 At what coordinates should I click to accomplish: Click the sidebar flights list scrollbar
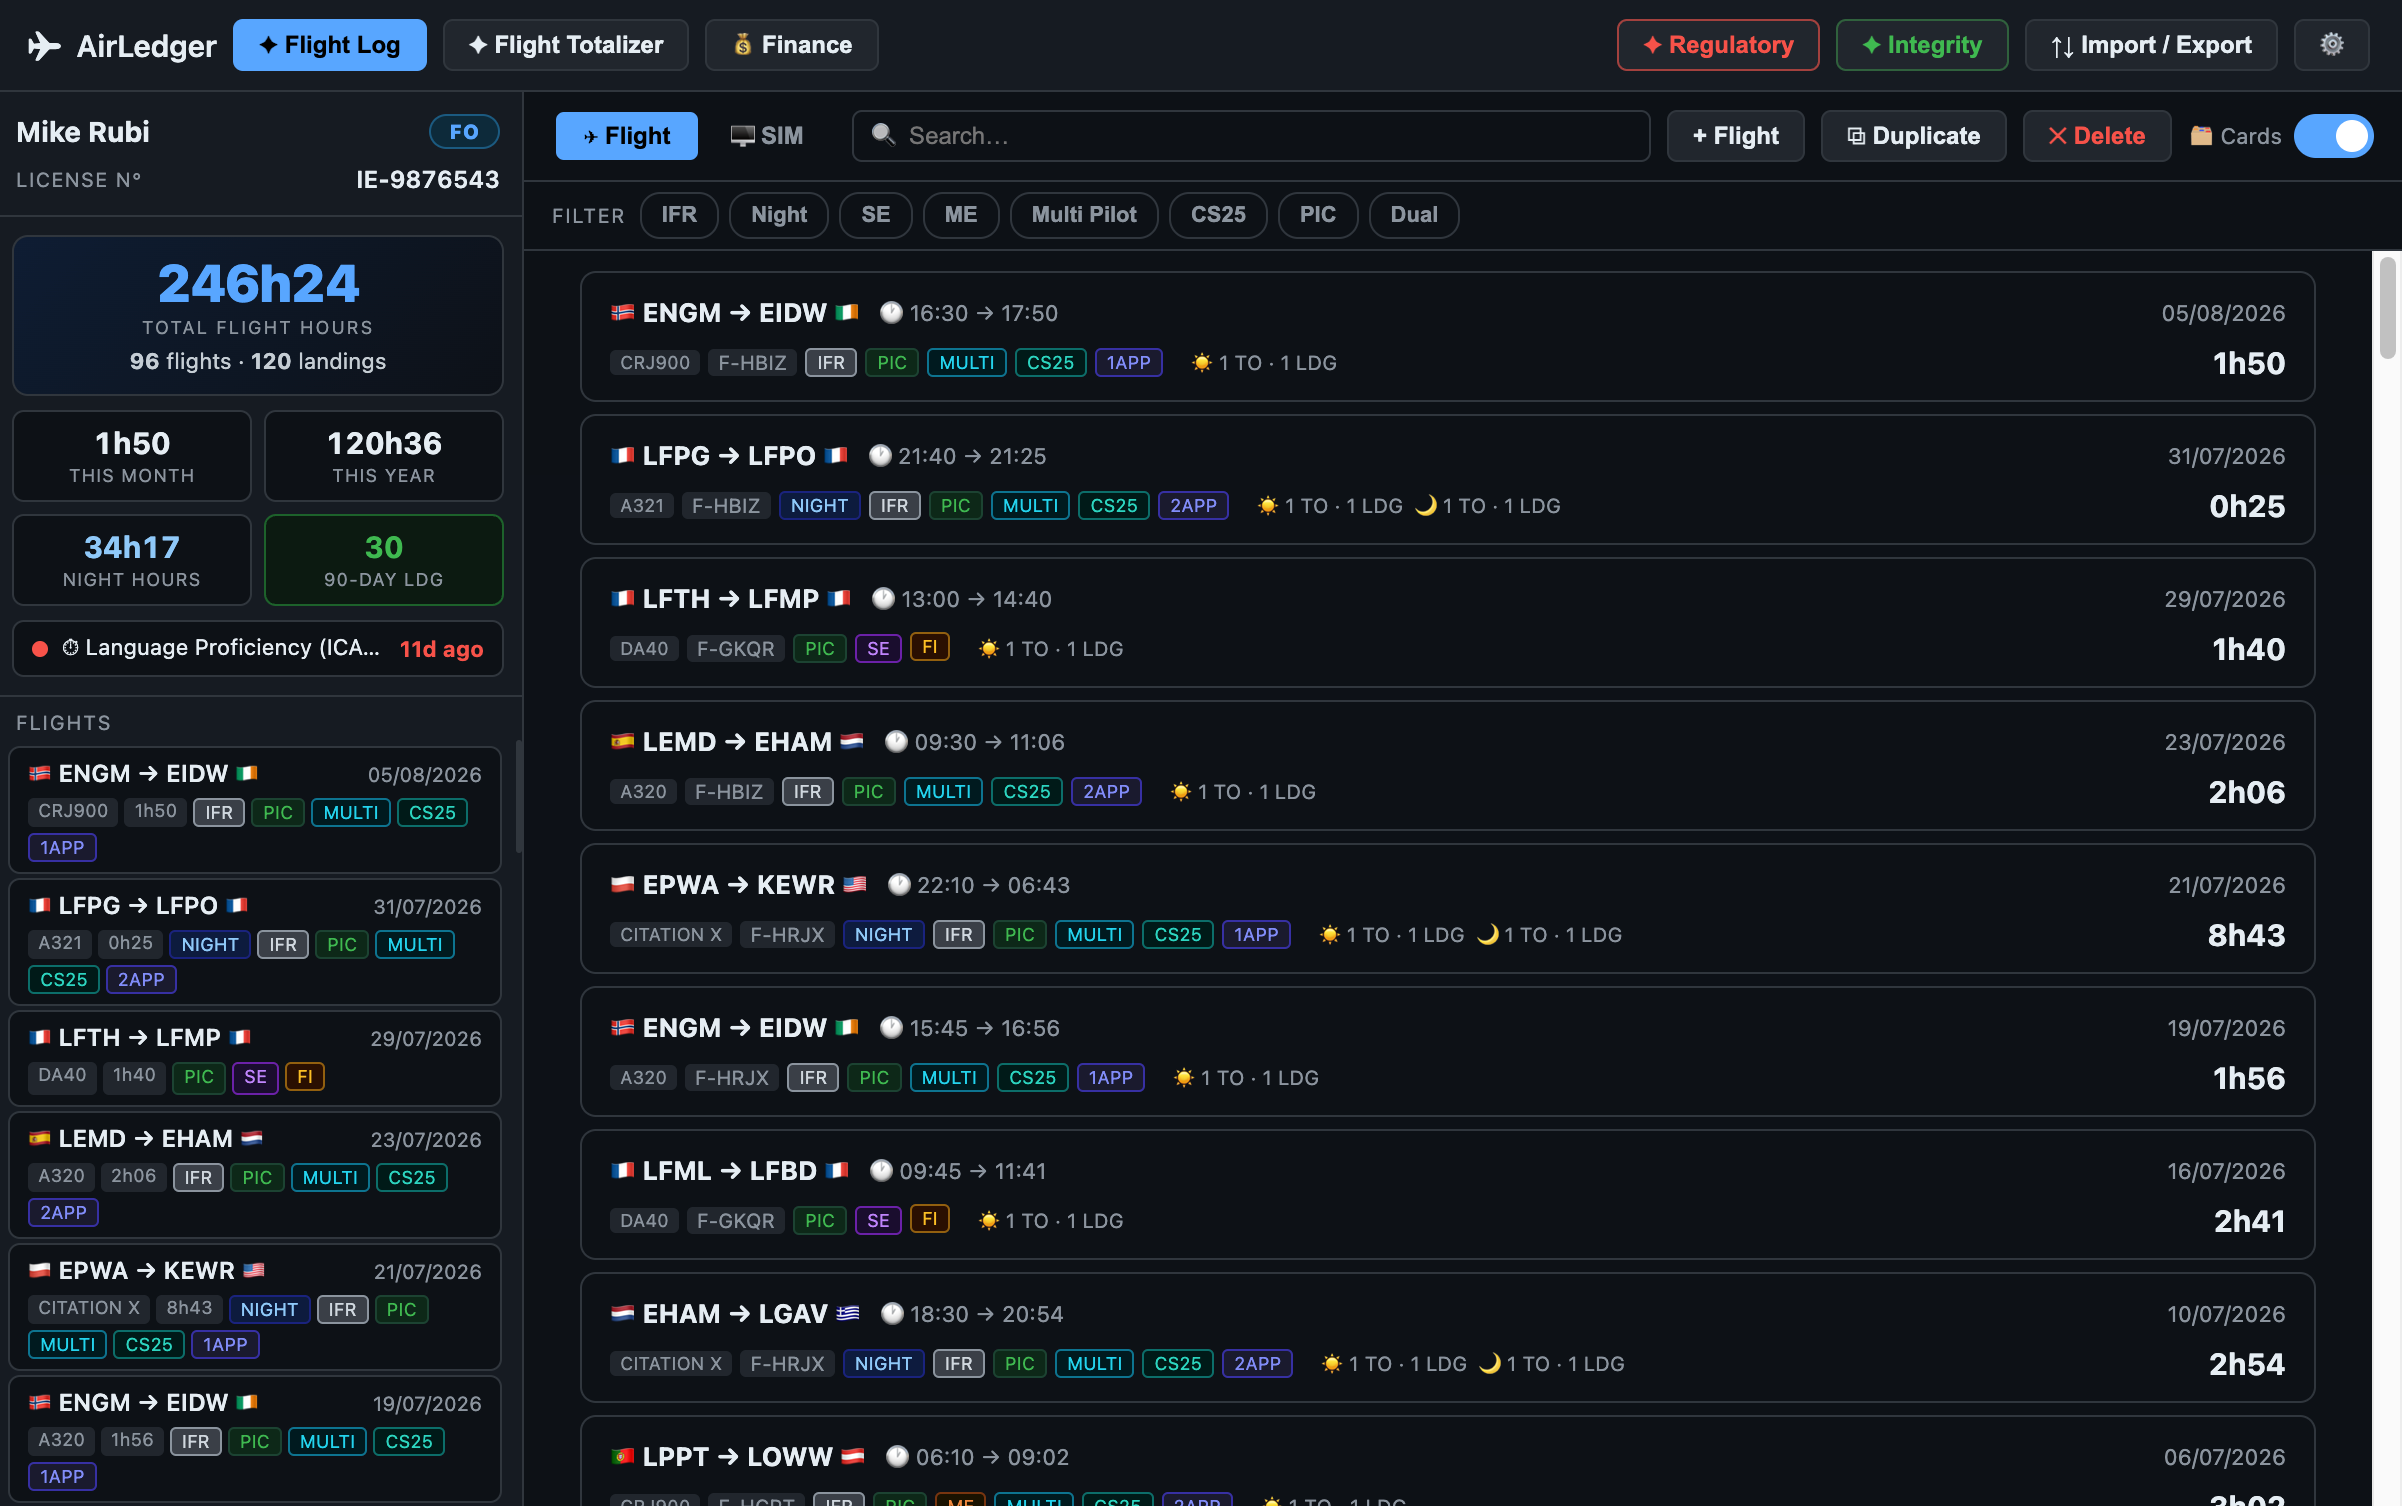pos(518,795)
